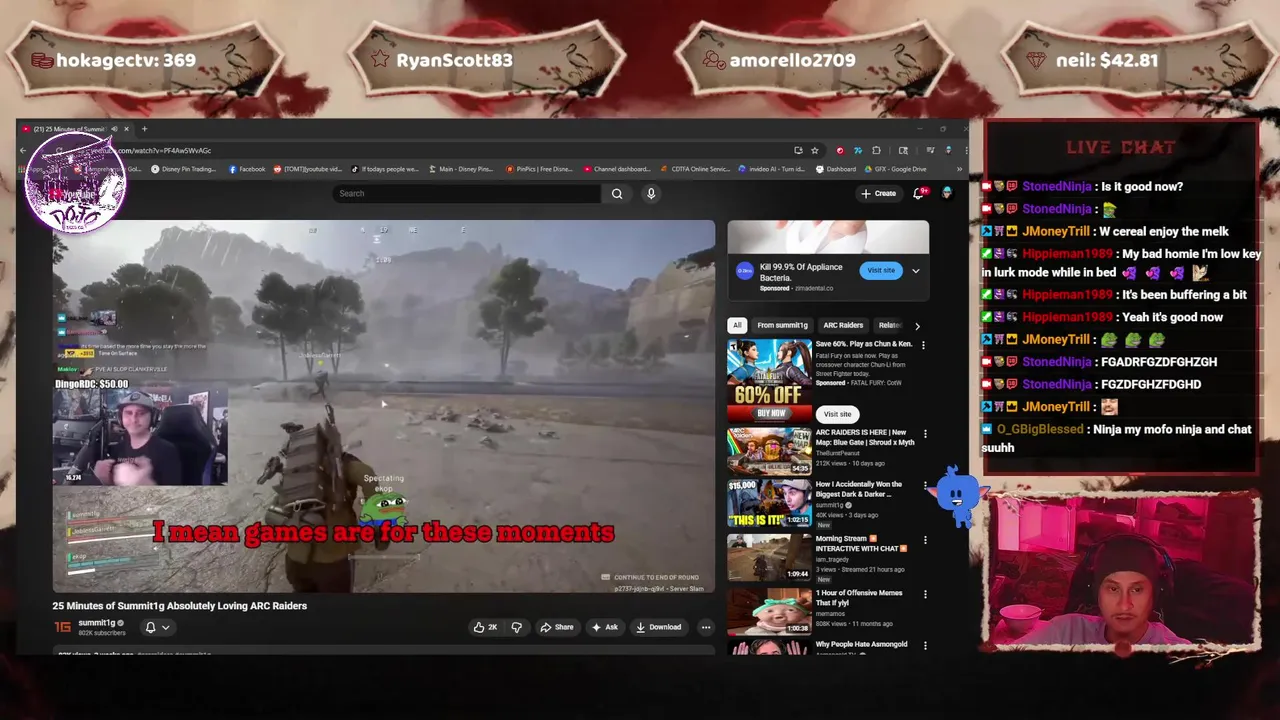Go back with browser back arrow

23,150
